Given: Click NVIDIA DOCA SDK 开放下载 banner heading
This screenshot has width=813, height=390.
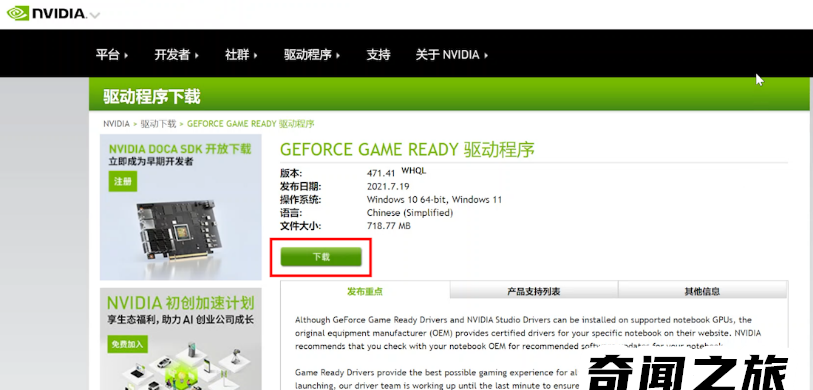Looking at the screenshot, I should tap(180, 149).
